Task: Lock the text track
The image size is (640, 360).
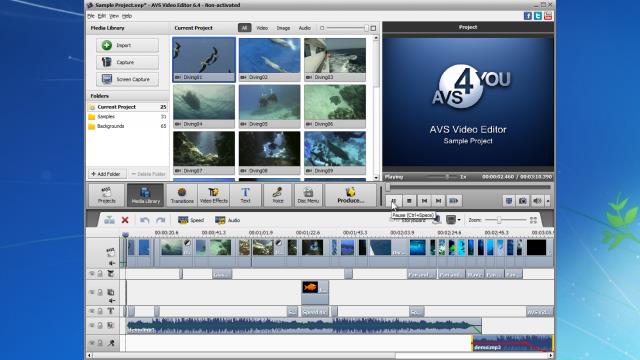Action: click(x=100, y=311)
